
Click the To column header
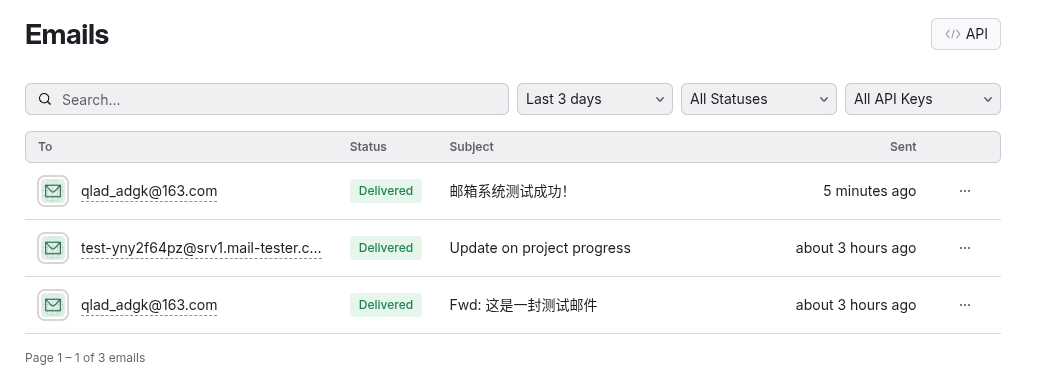coord(45,147)
